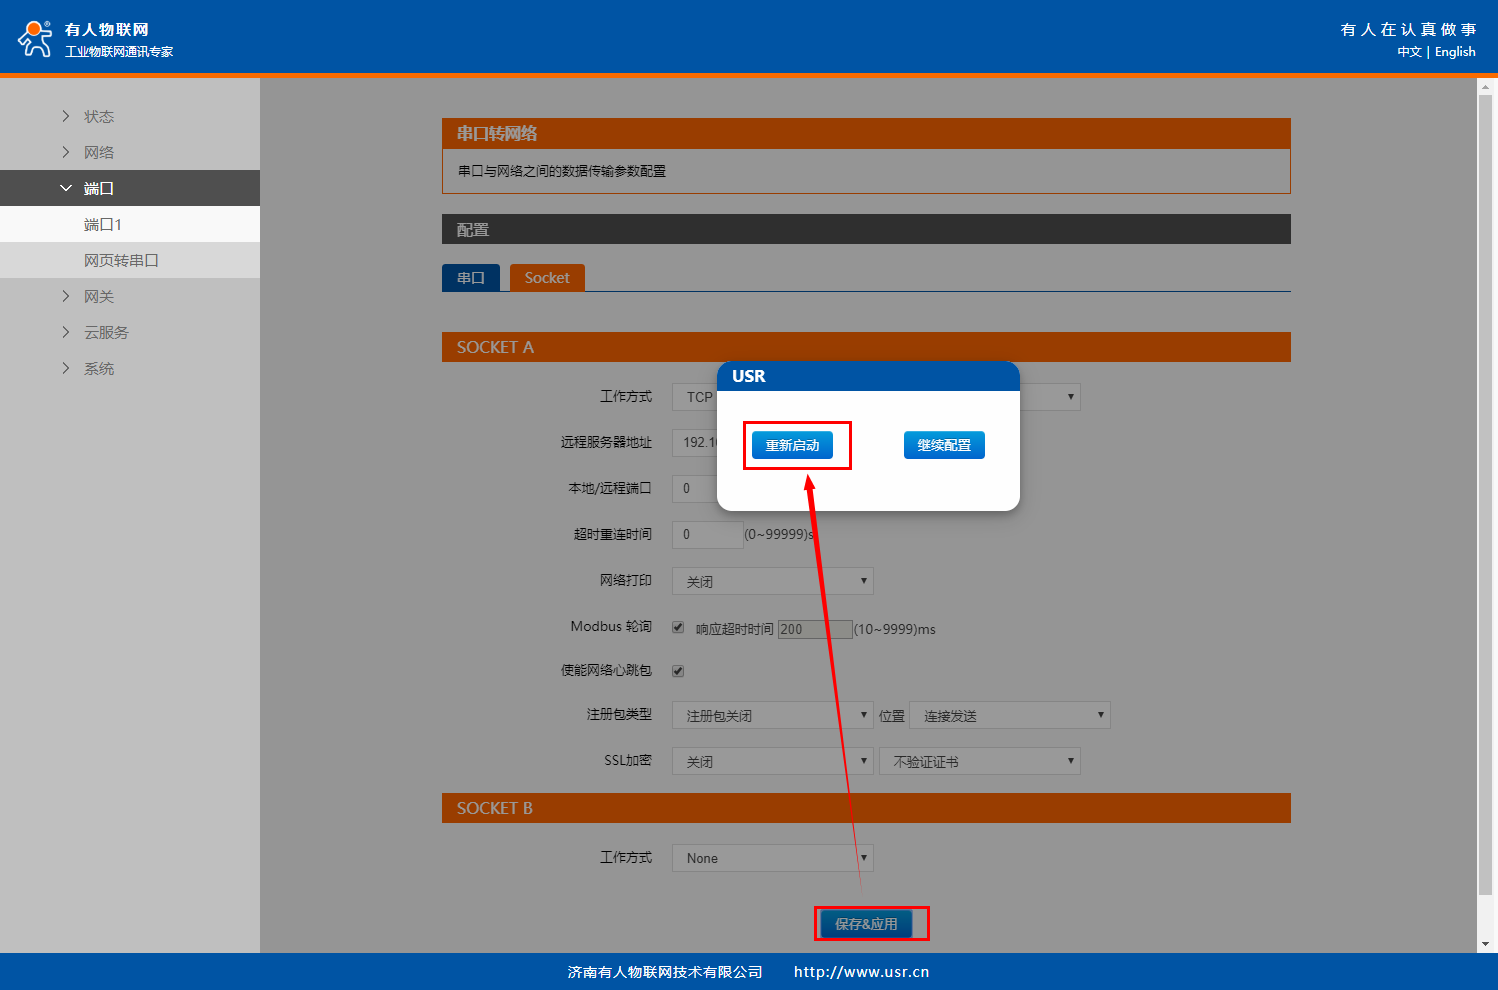Image resolution: width=1498 pixels, height=990 pixels.
Task: Expand the 网关 sidebar section
Action: [98, 296]
